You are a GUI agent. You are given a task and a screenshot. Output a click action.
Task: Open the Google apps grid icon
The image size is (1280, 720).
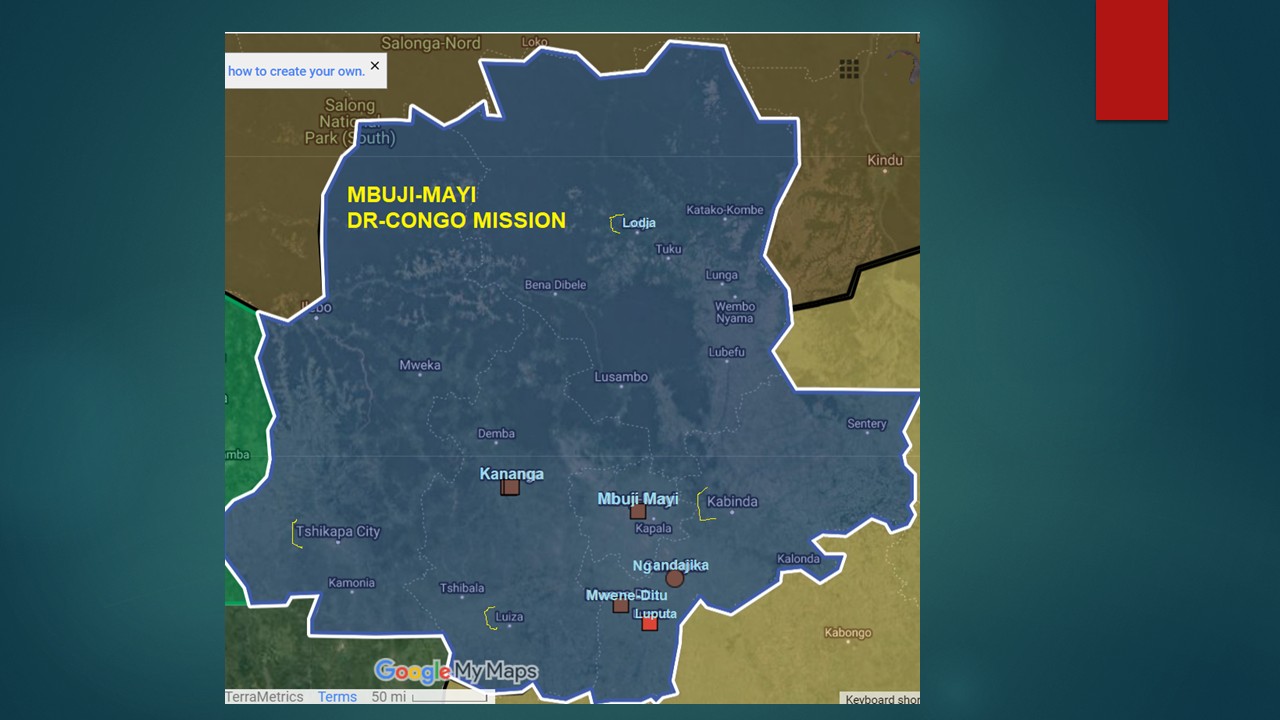[x=849, y=69]
